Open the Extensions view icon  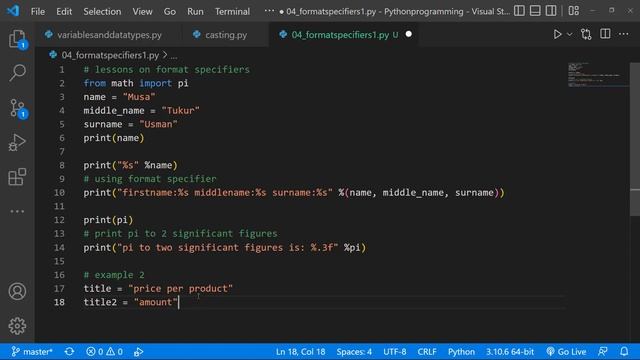(x=18, y=177)
